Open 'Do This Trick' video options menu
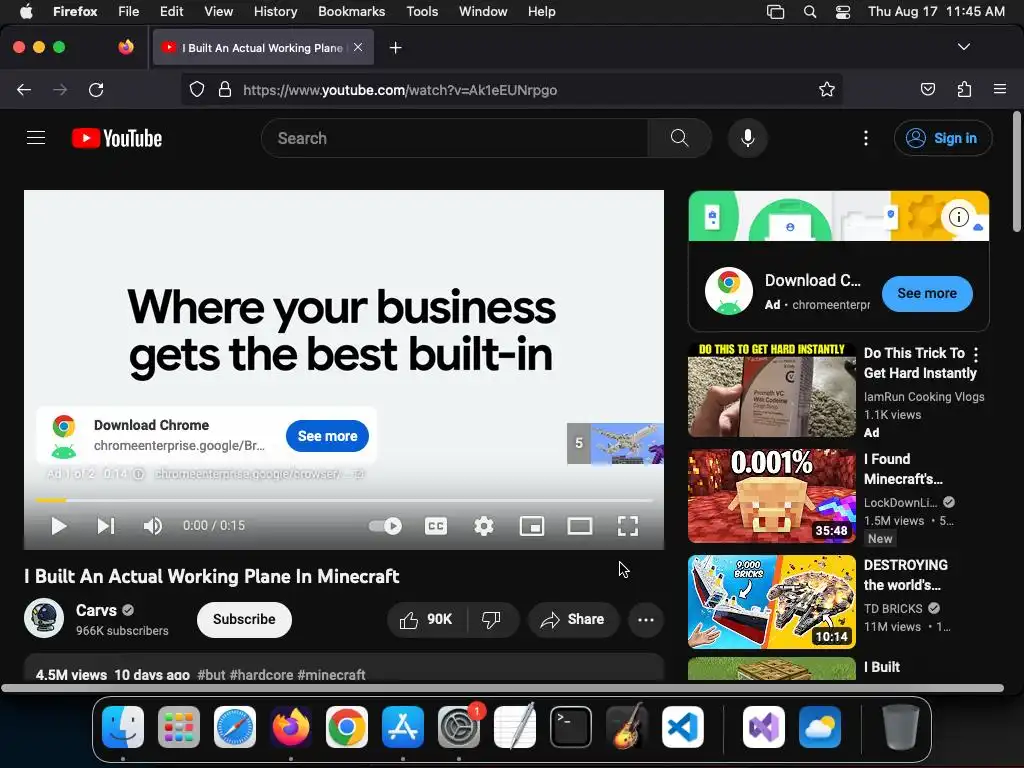 976,355
